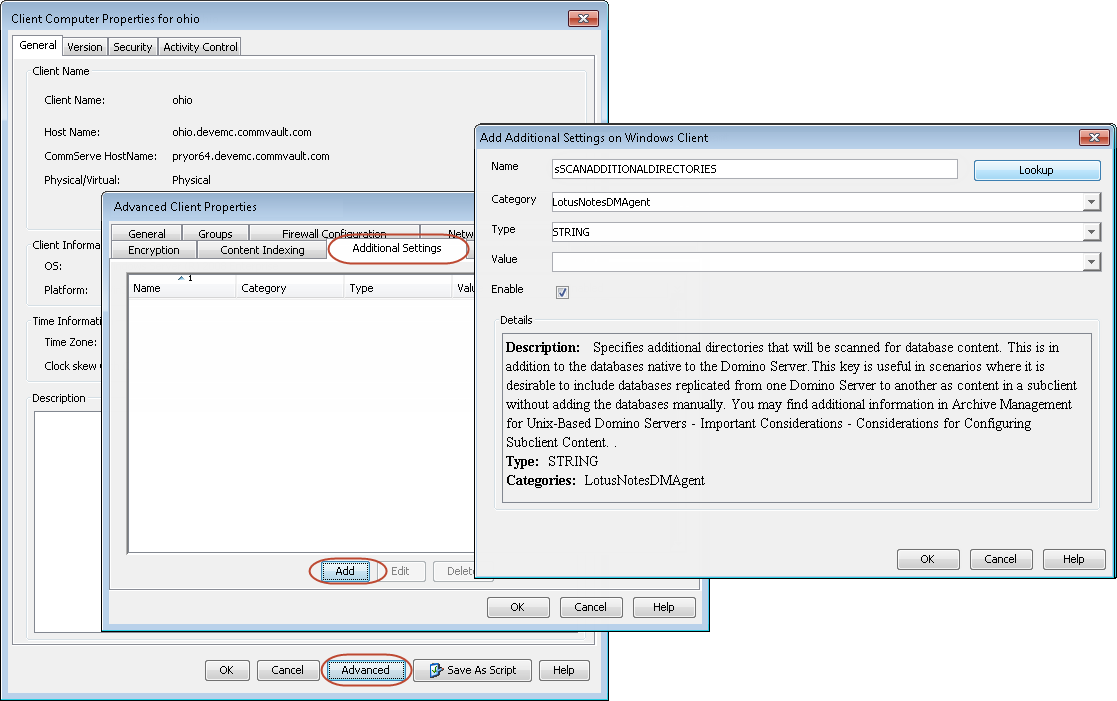This screenshot has height=701, width=1117.
Task: Open the Additional Settings tab
Action: tap(397, 248)
